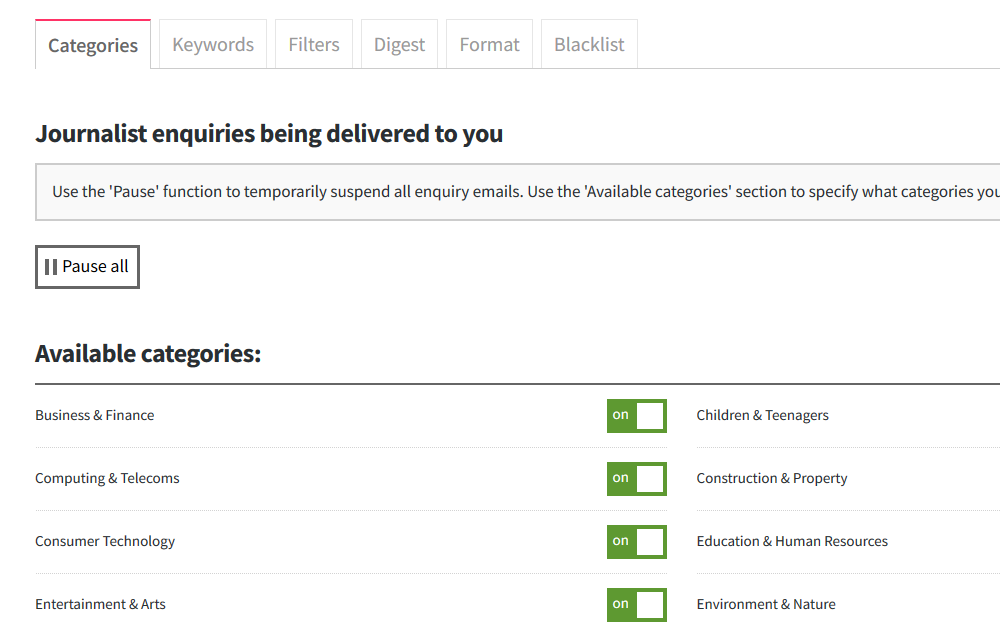
Task: Open the Blacklist tab
Action: (589, 44)
